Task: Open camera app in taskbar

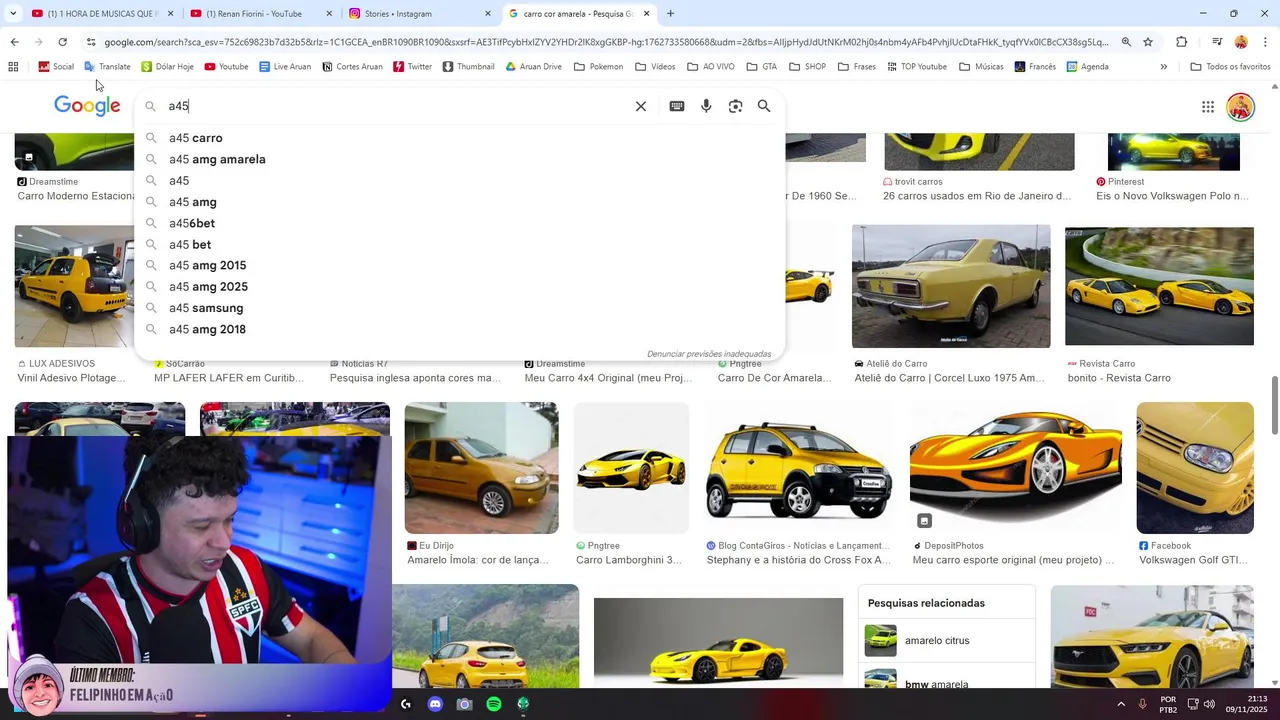Action: pos(464,704)
